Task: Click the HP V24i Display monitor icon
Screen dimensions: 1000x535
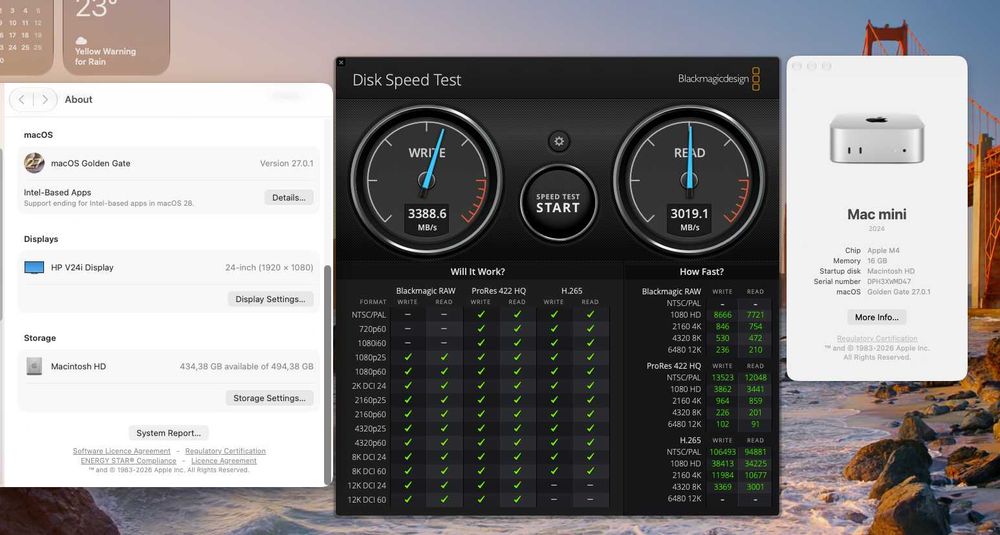Action: pyautogui.click(x=34, y=267)
